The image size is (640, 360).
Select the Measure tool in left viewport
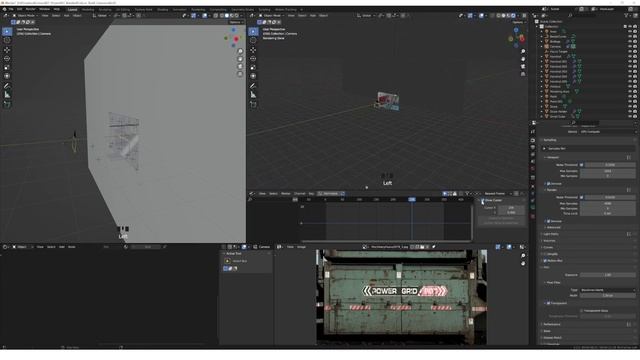pyautogui.click(x=7, y=95)
